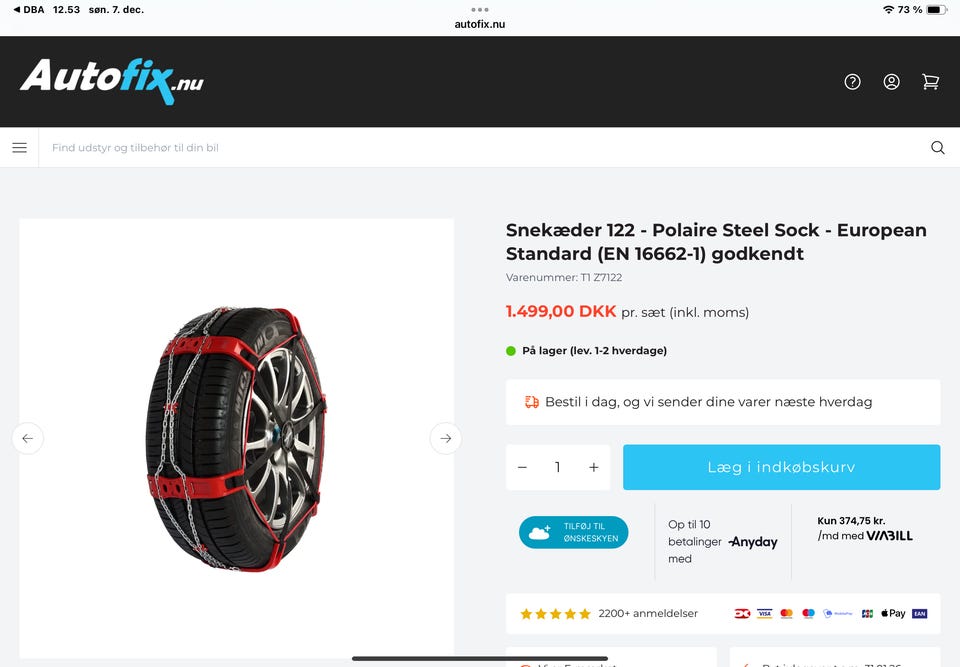Click the quantity number field
This screenshot has width=960, height=667.
coord(557,467)
